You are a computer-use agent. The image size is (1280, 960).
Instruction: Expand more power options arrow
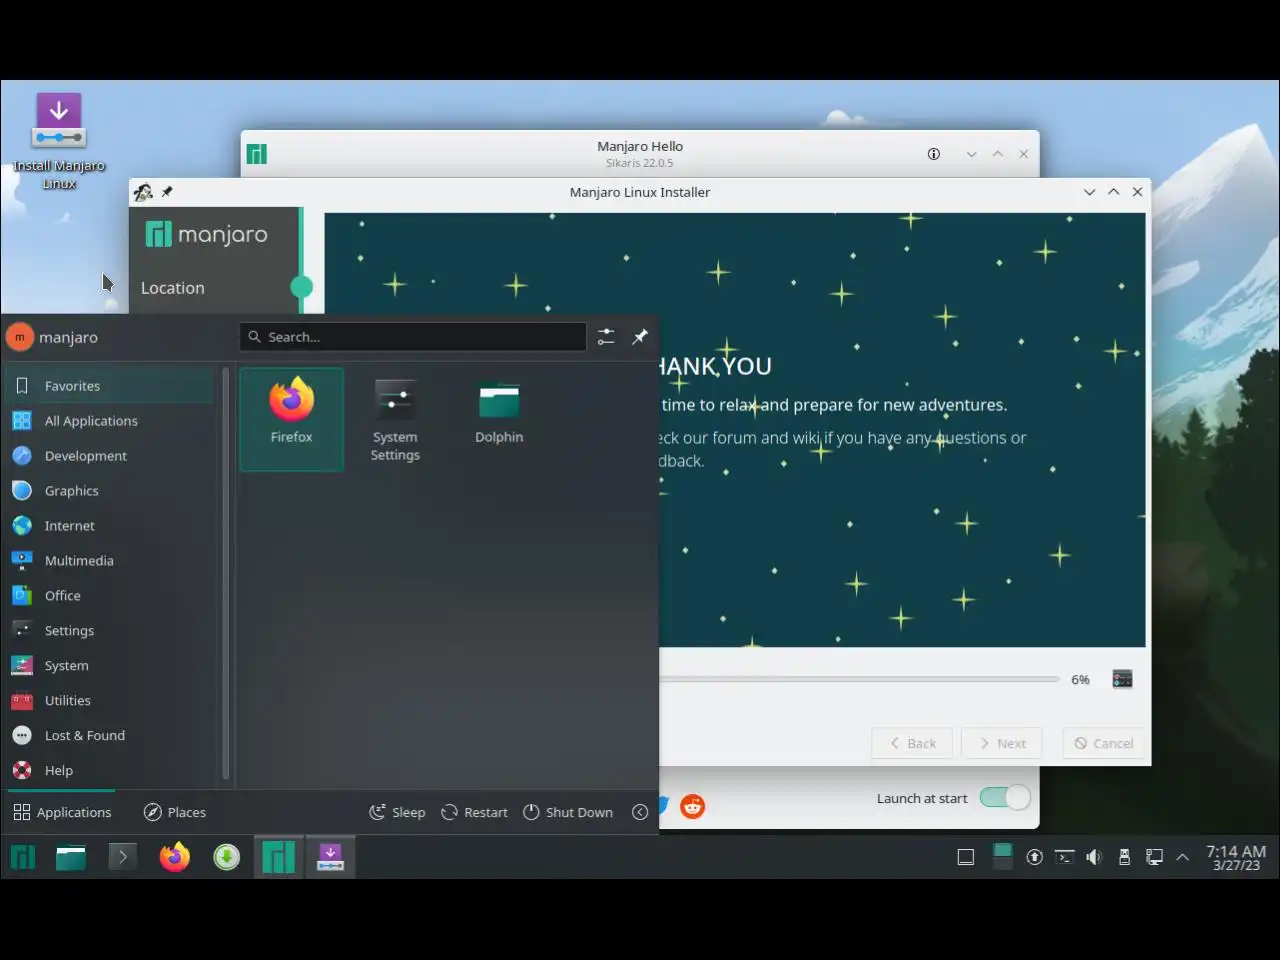640,812
